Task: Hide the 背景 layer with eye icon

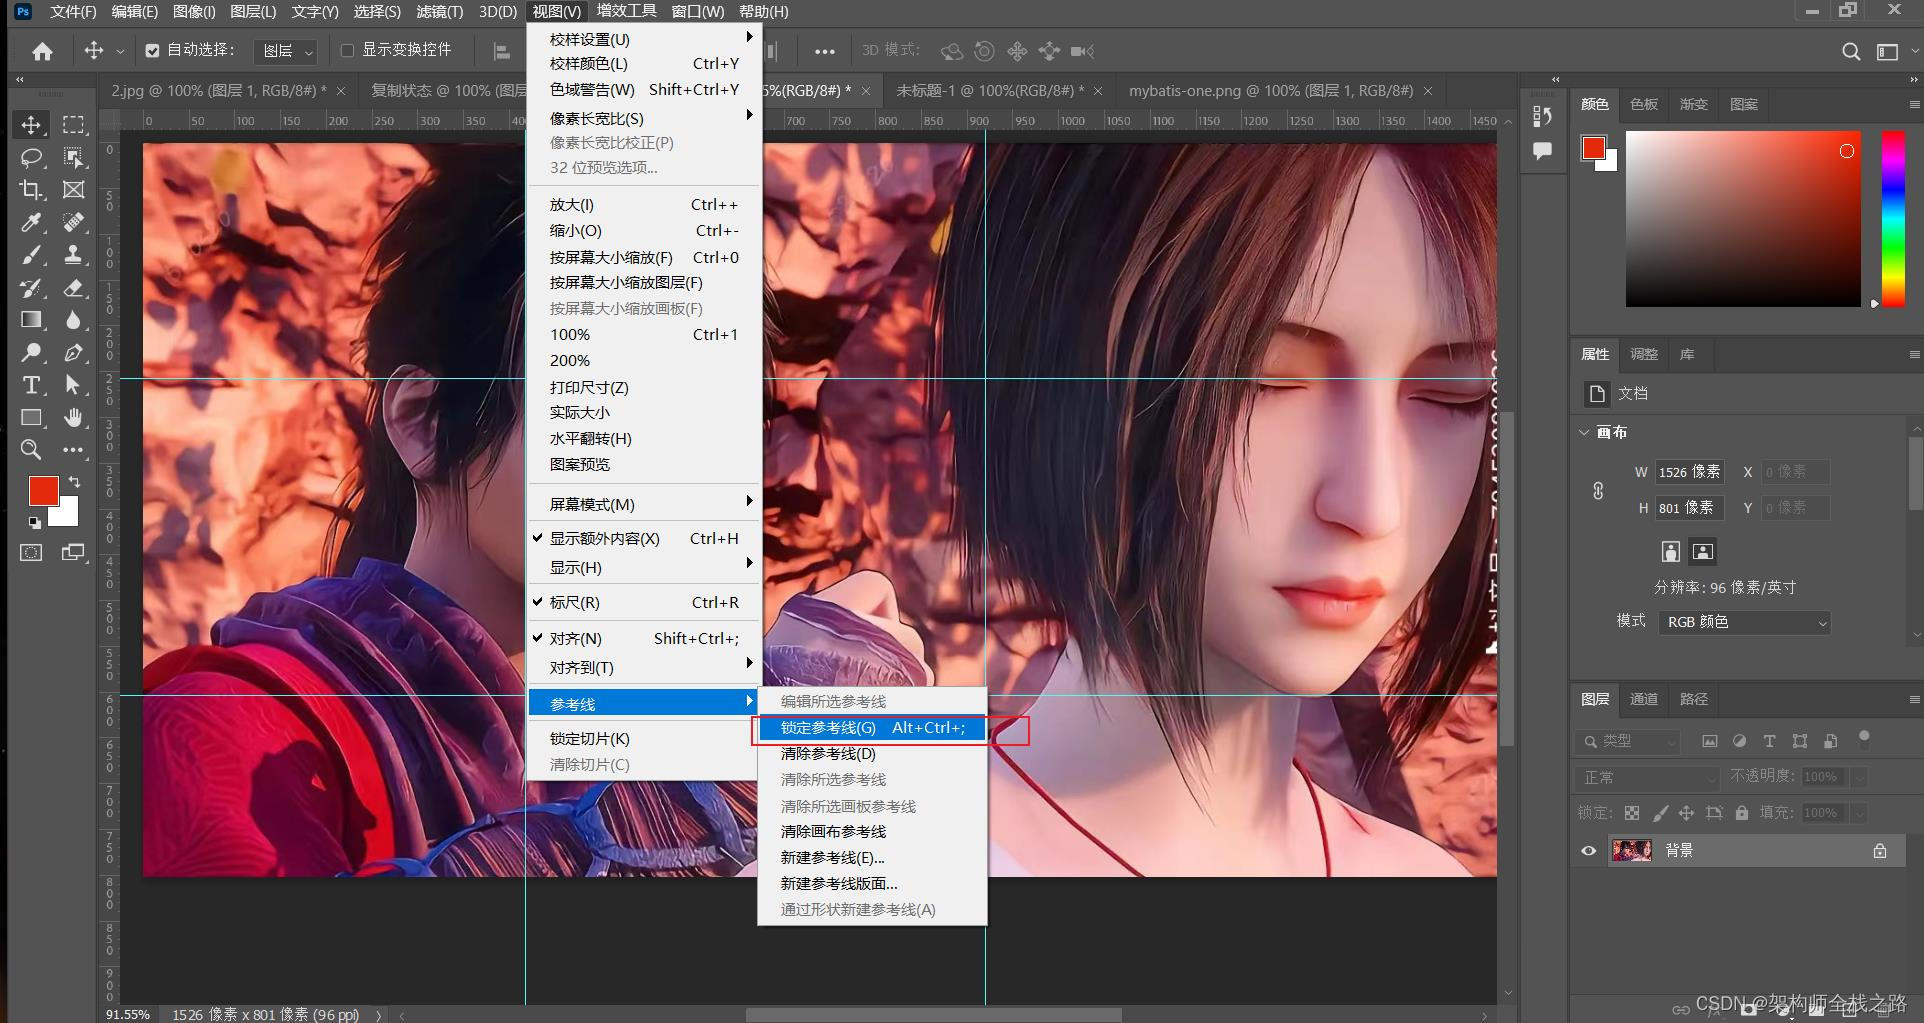Action: [x=1588, y=851]
